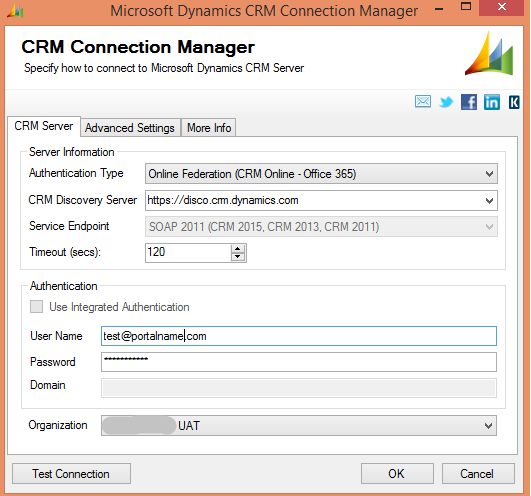
Task: Expand the Authentication Type dropdown
Action: pos(321,174)
